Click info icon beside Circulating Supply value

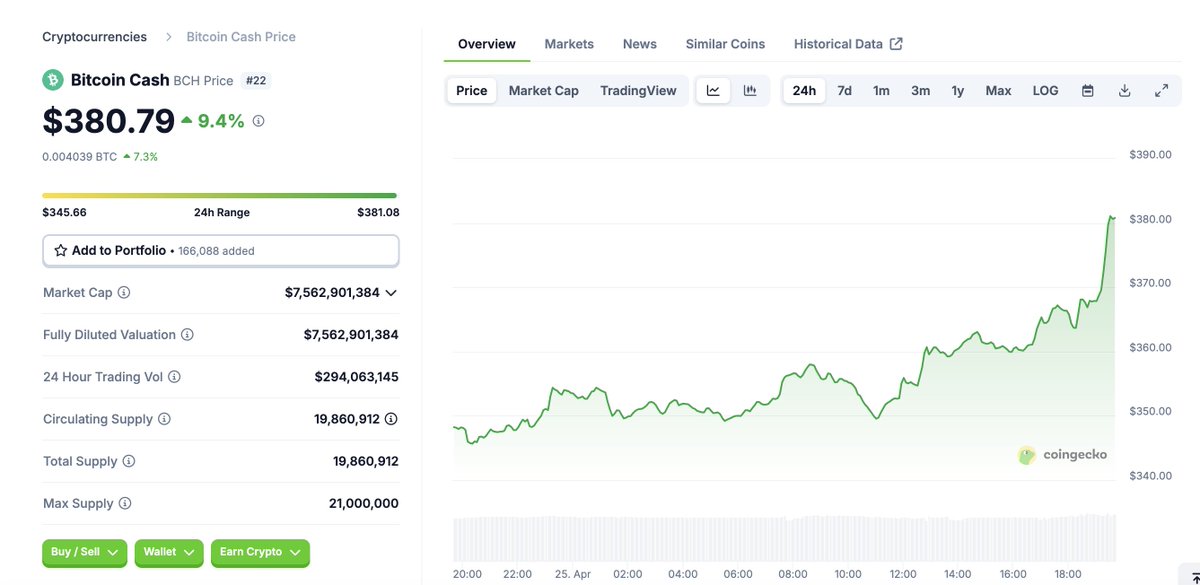(391, 419)
